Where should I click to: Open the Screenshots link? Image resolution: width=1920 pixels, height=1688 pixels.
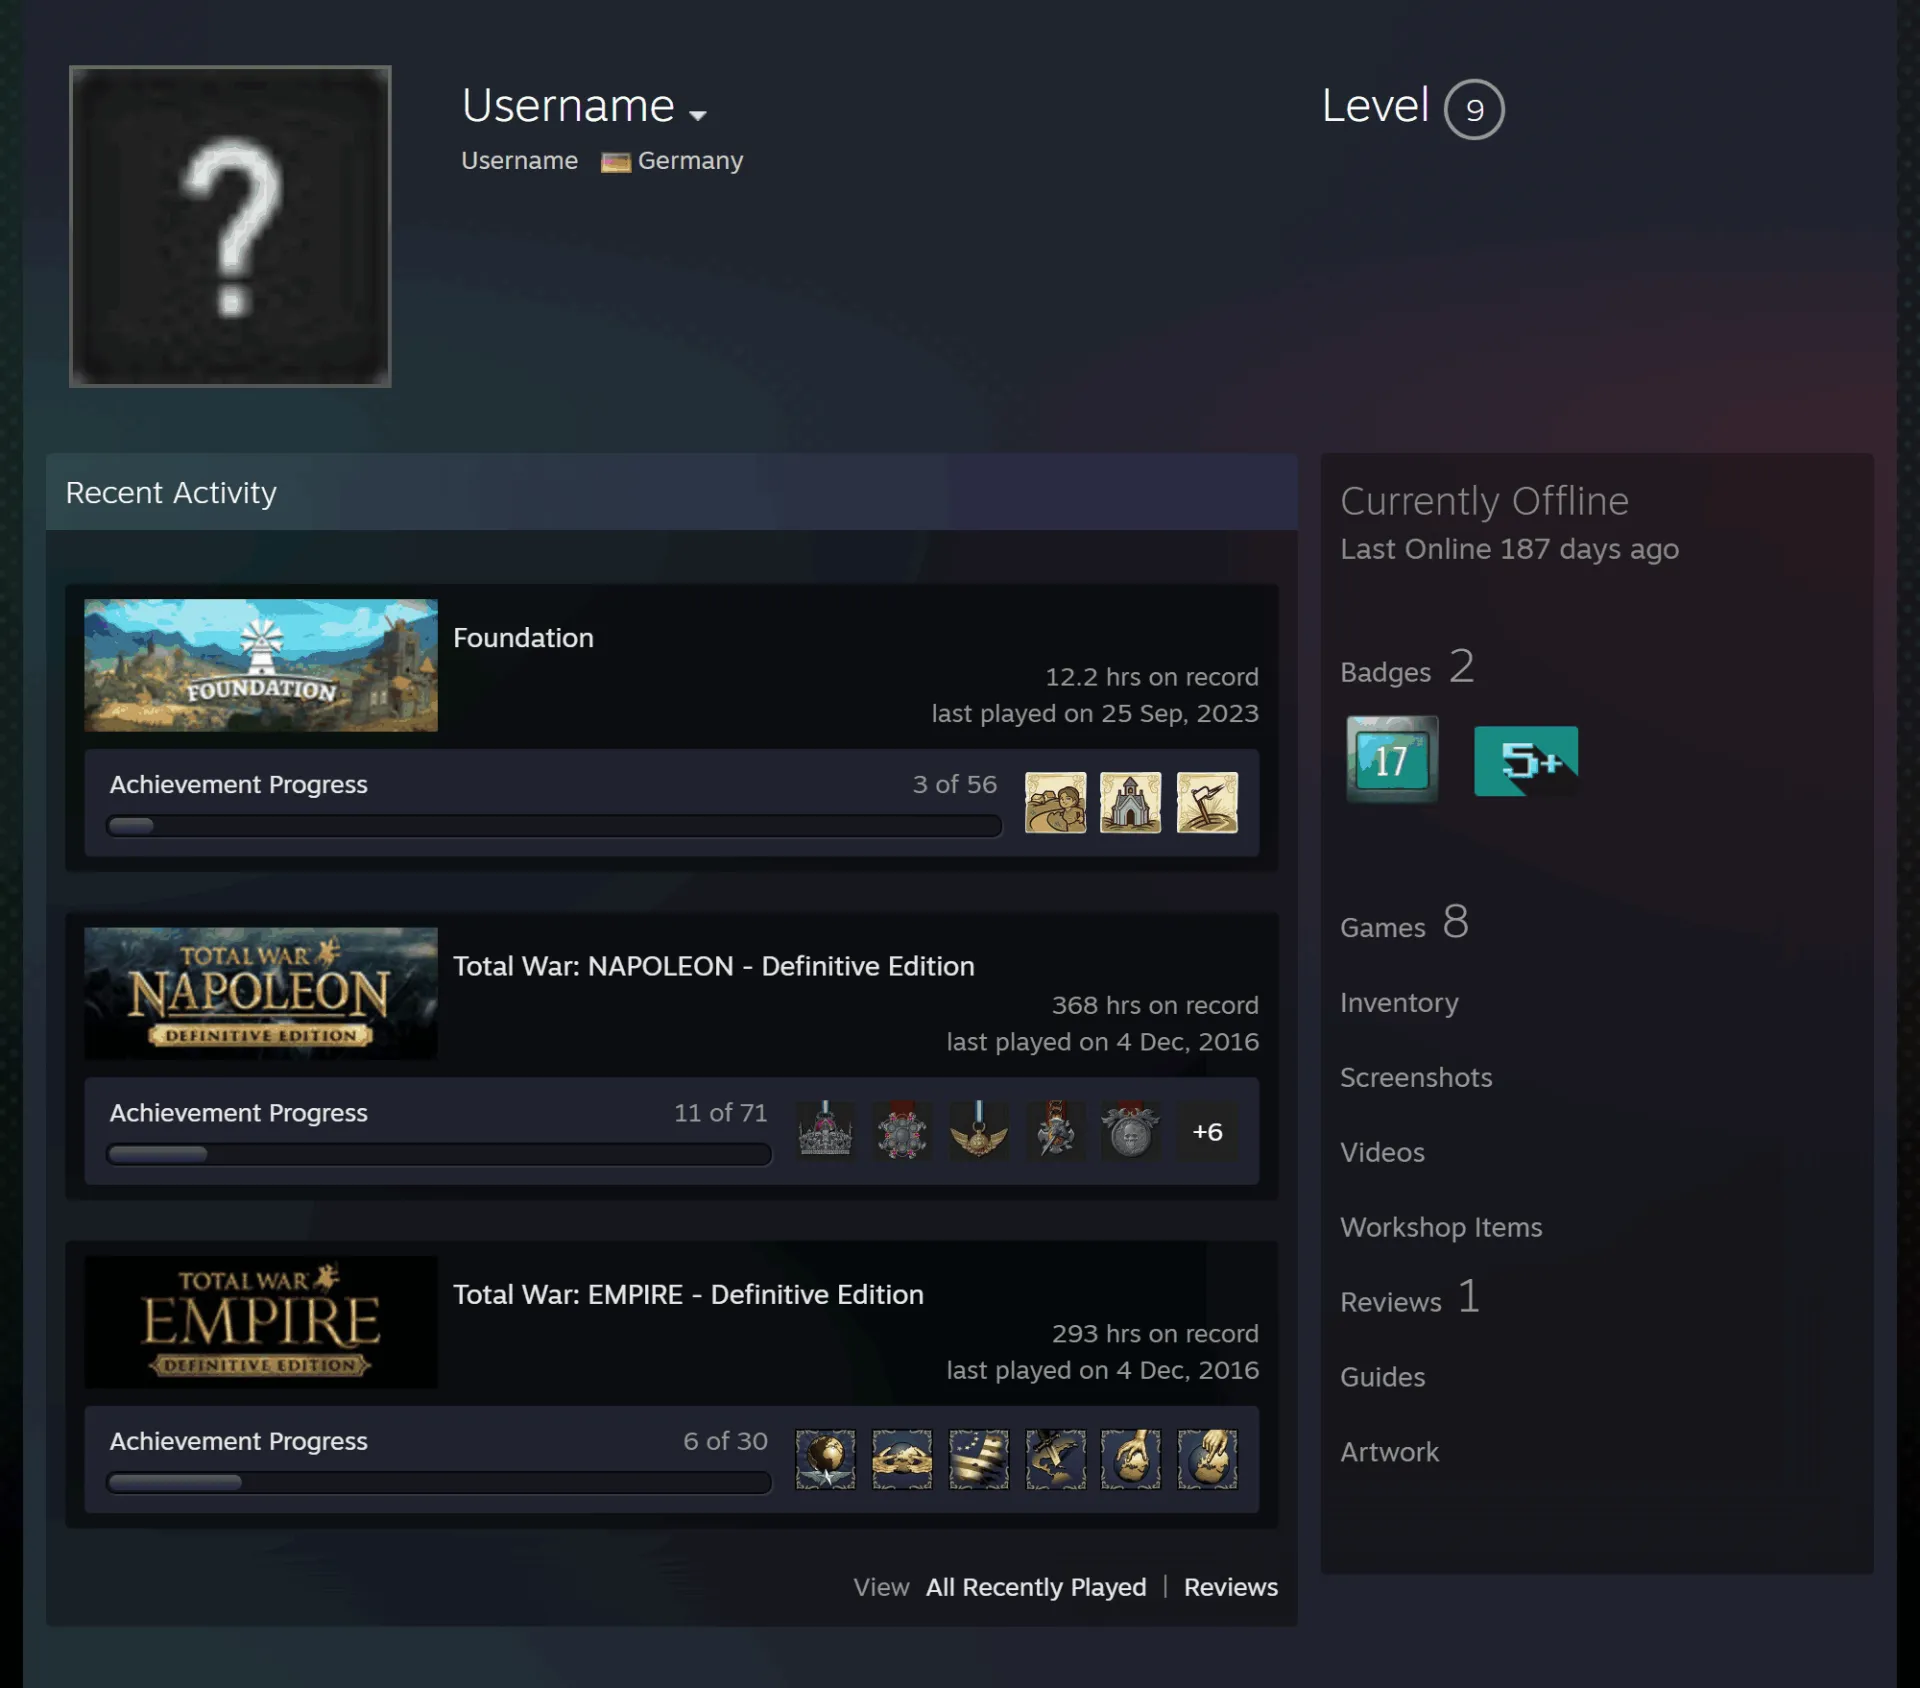[1416, 1077]
